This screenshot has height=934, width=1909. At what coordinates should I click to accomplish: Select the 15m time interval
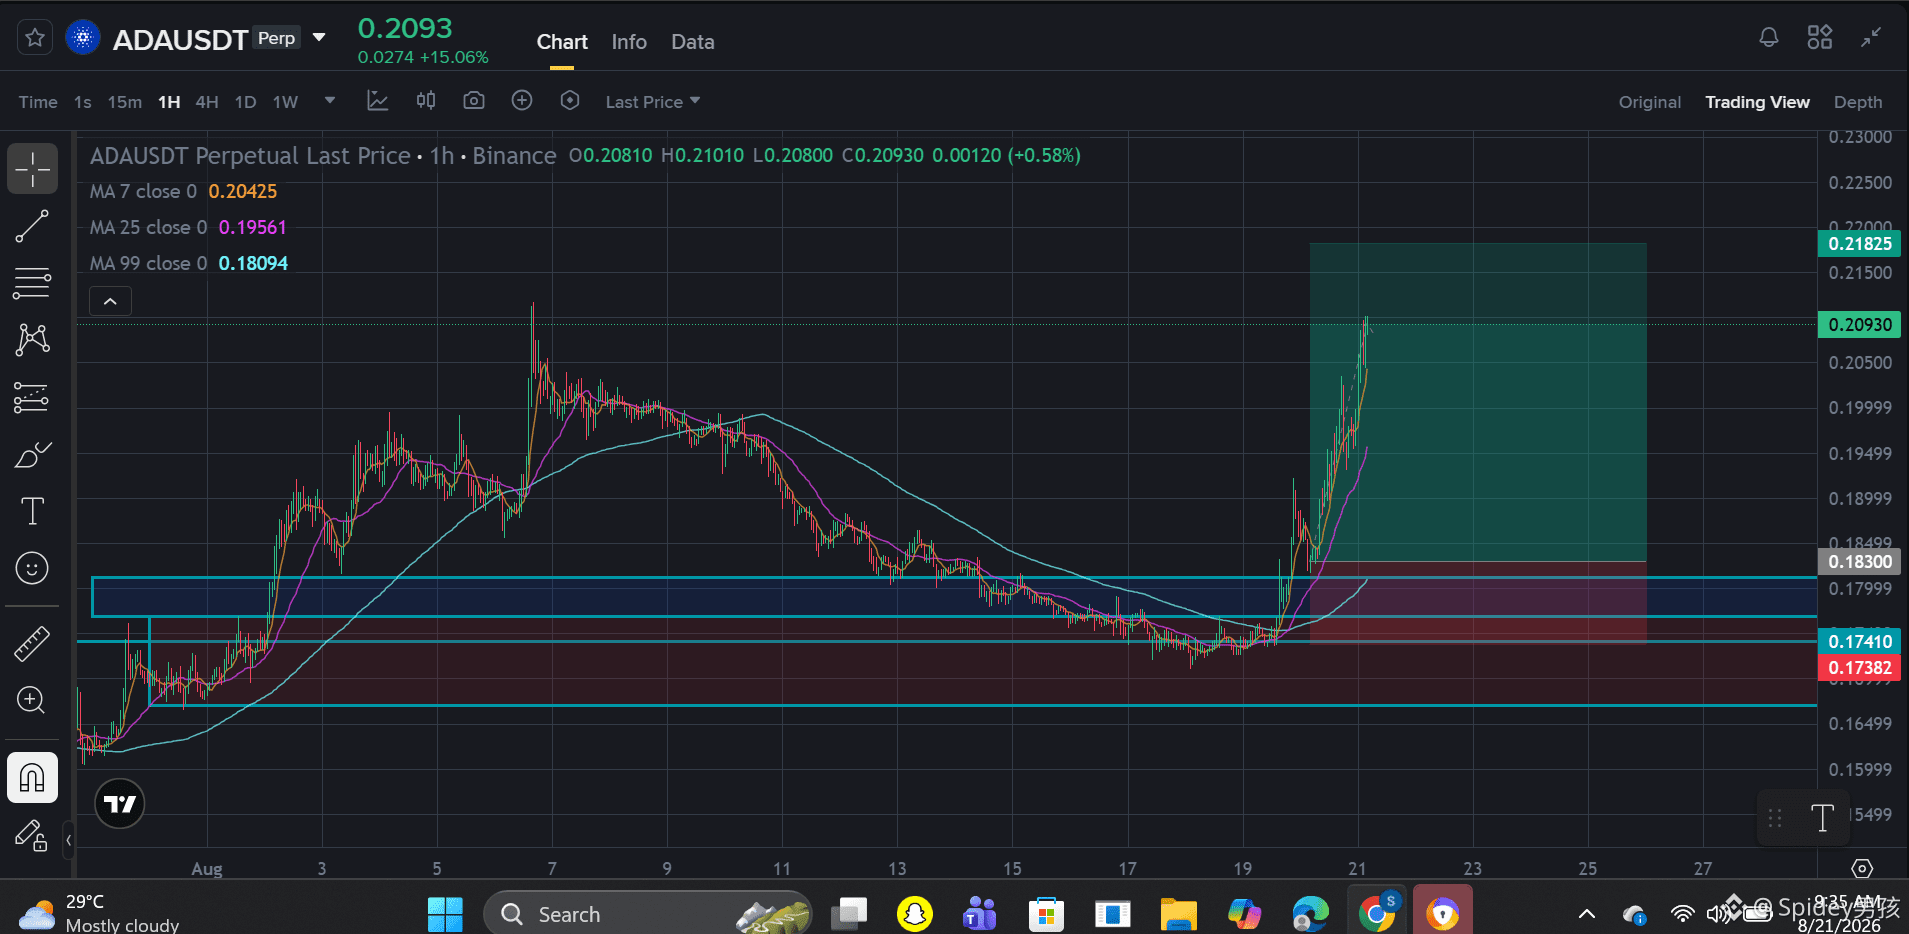(125, 102)
